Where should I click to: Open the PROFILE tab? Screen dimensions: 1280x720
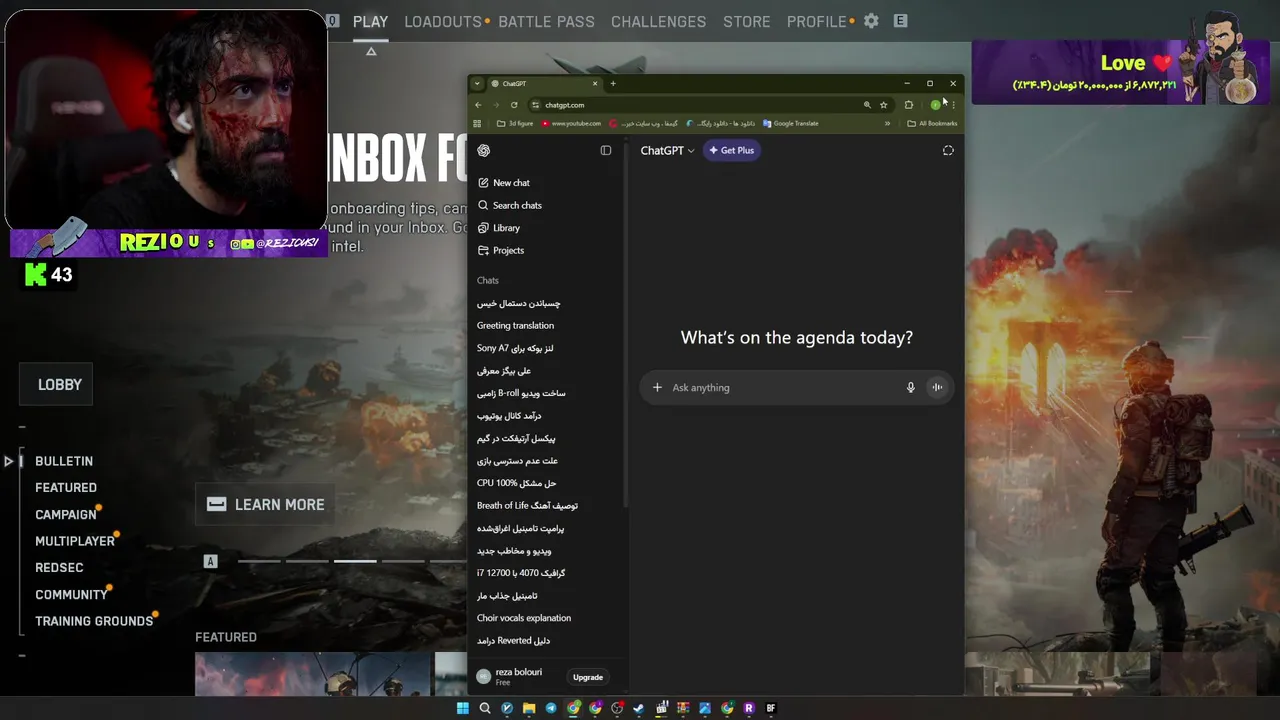pyautogui.click(x=817, y=21)
